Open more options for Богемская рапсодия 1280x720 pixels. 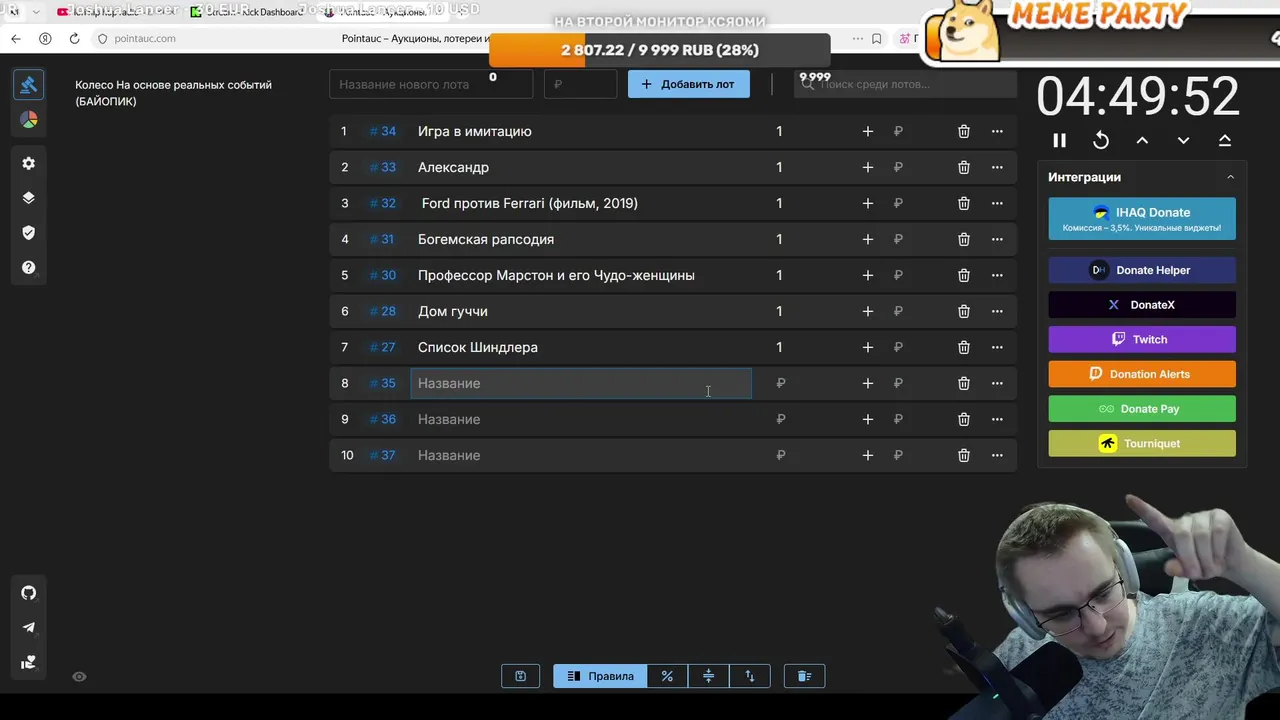(x=997, y=239)
